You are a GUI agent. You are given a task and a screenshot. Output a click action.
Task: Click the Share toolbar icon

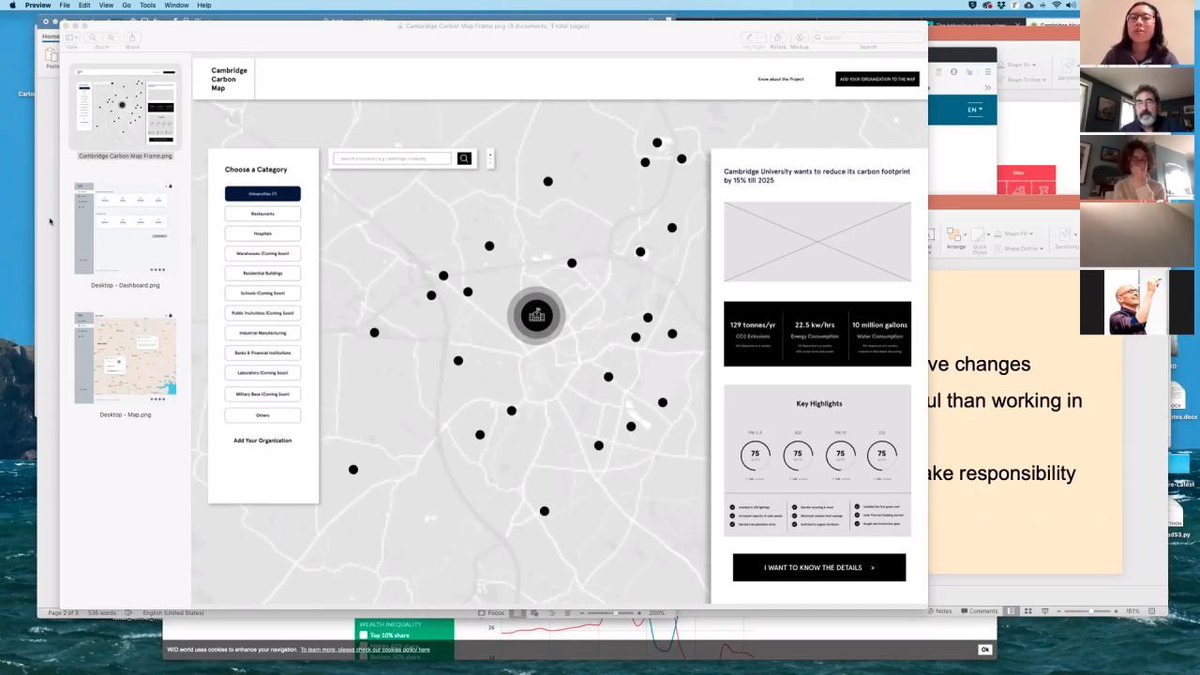(133, 38)
